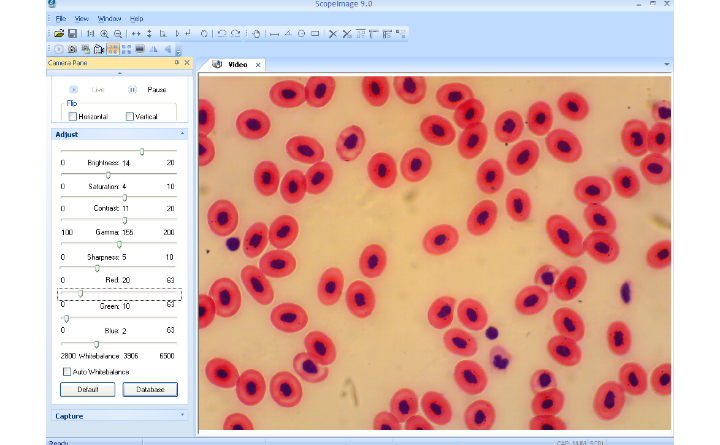Screen dimensions: 720x445
Task: Select the Zoom Out magnifier tool
Action: point(118,33)
